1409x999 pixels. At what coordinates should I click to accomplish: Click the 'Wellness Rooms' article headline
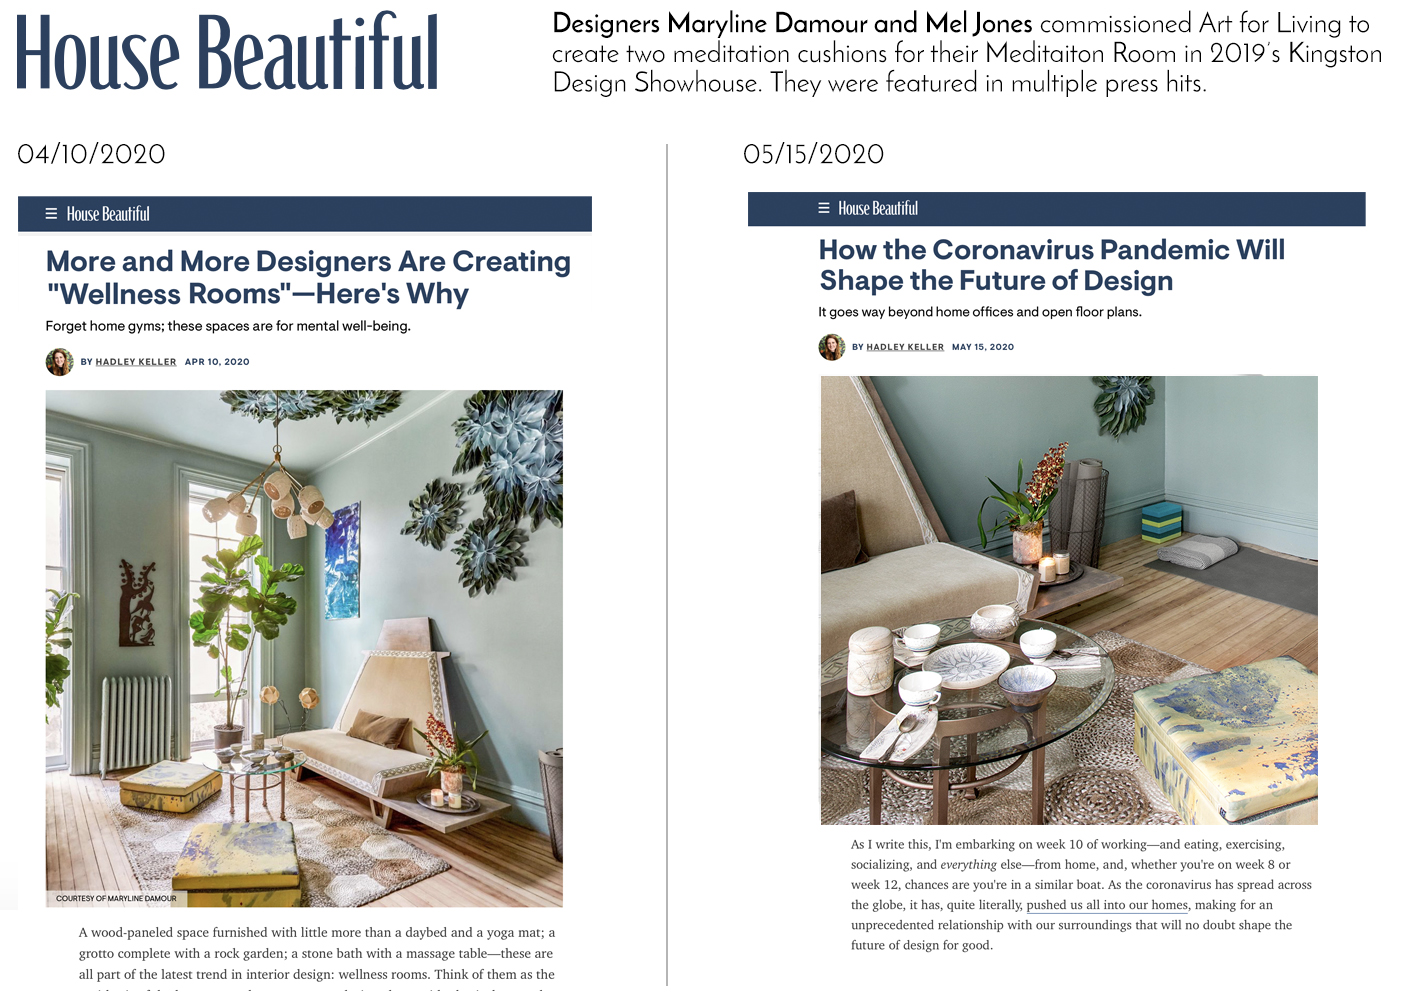(308, 277)
